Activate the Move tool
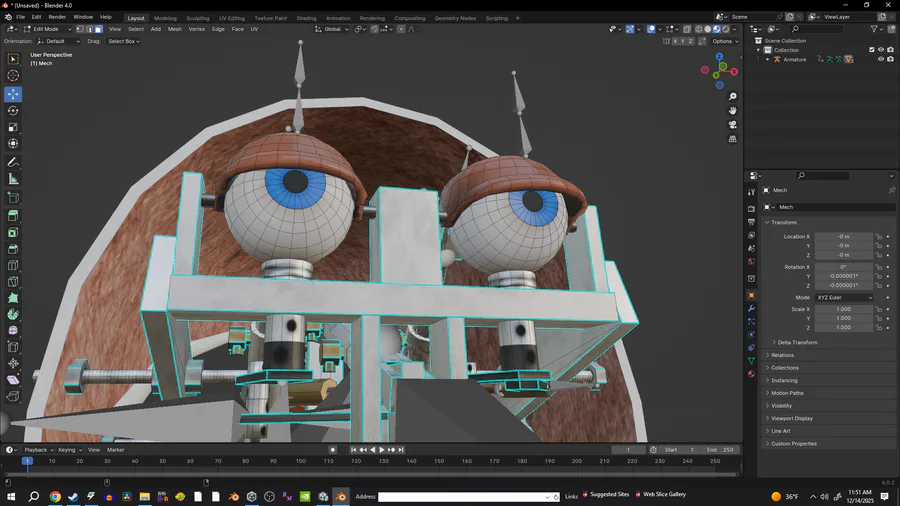Screen dimensions: 900x506 [x=13, y=94]
